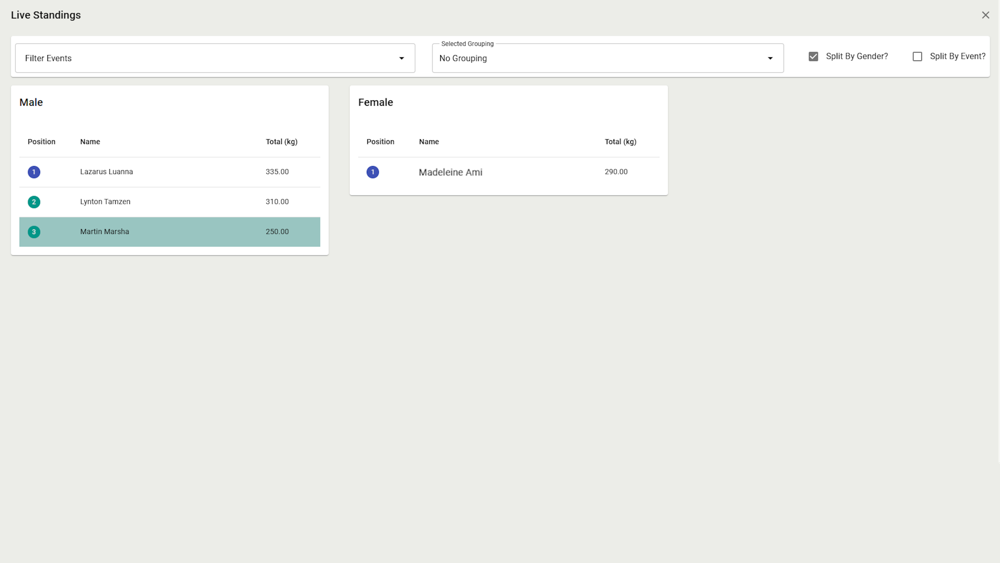The height and width of the screenshot is (563, 1000).
Task: Click position 1 badge for Madeleine Ami
Action: pyautogui.click(x=372, y=172)
